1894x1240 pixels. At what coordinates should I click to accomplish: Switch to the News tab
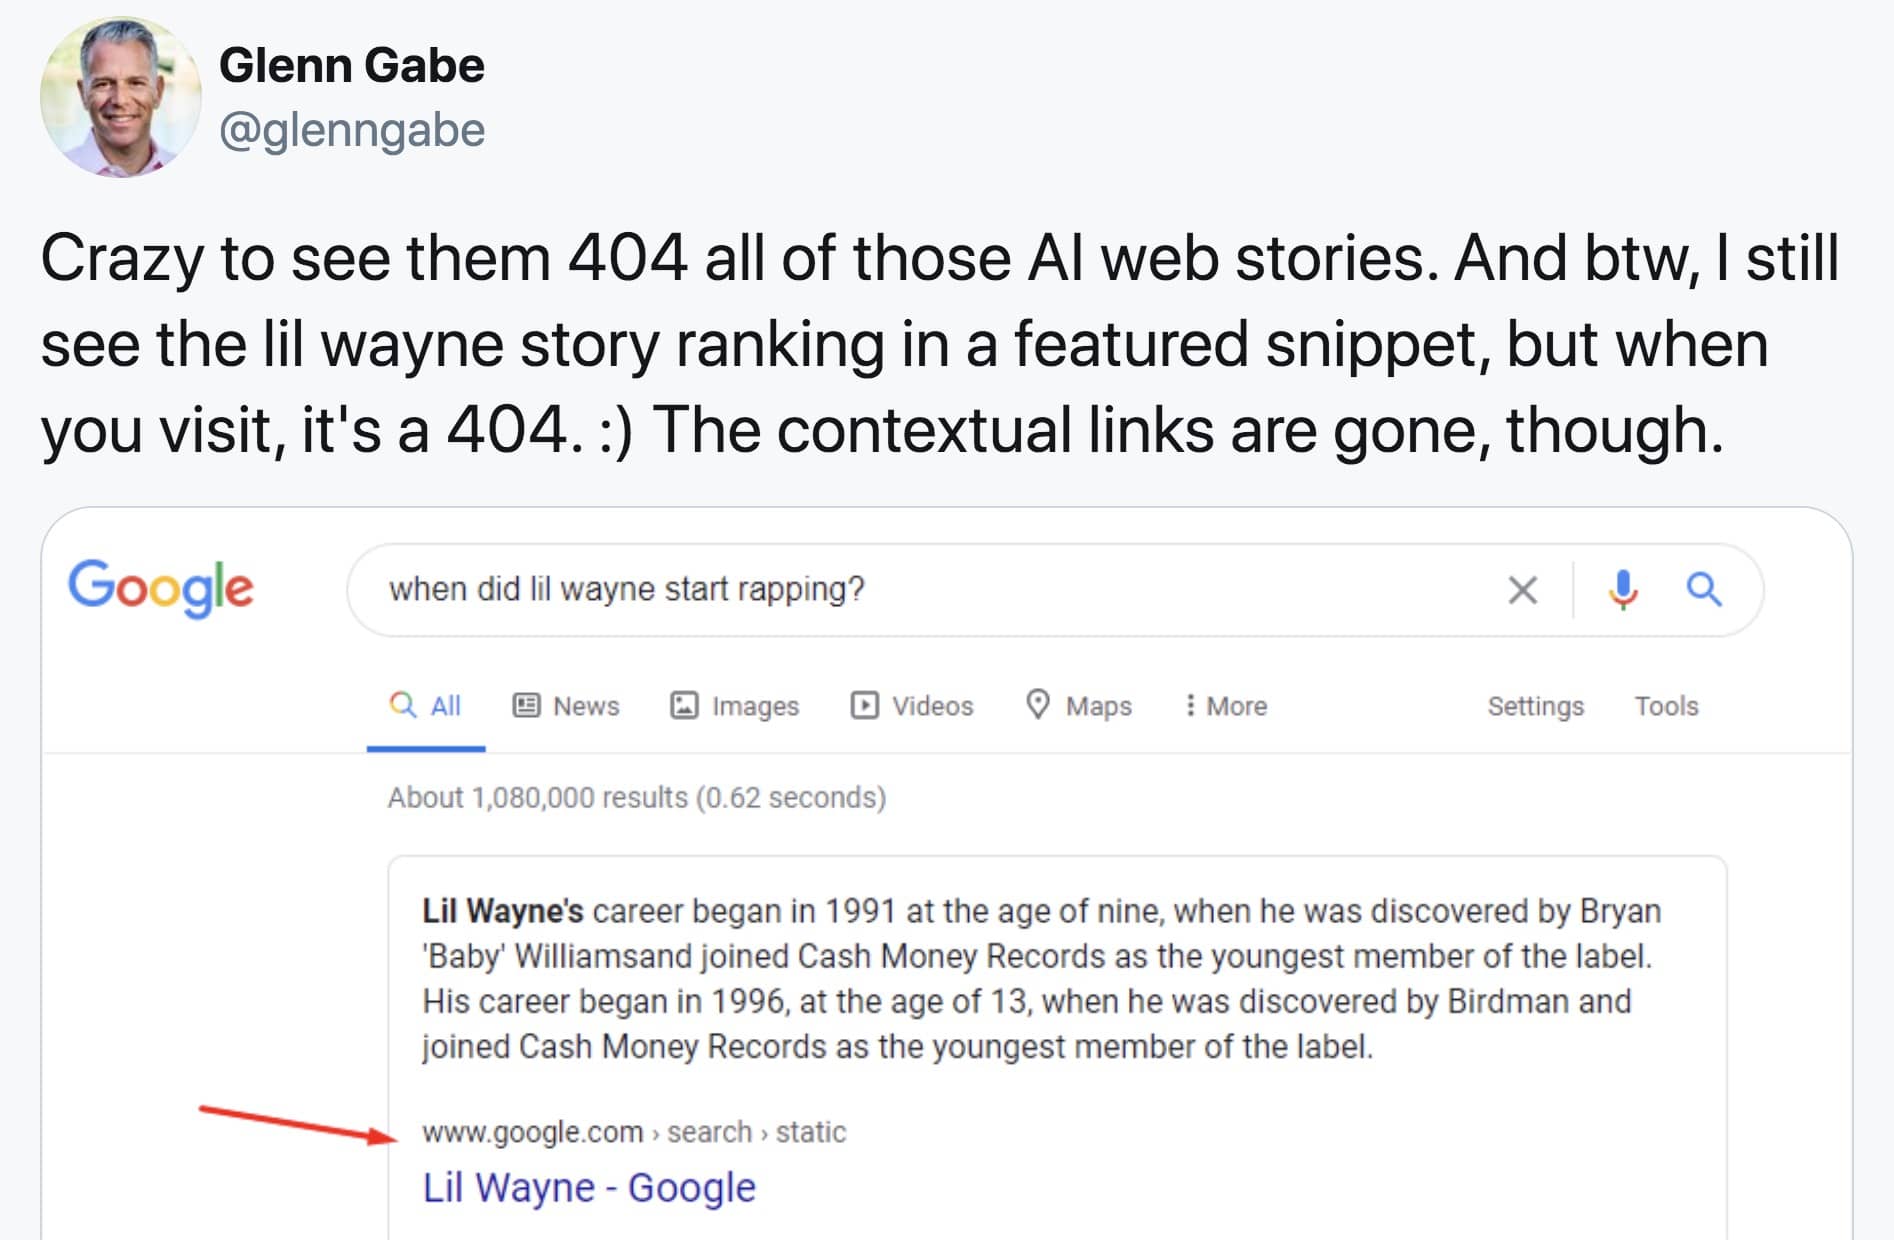coord(567,706)
